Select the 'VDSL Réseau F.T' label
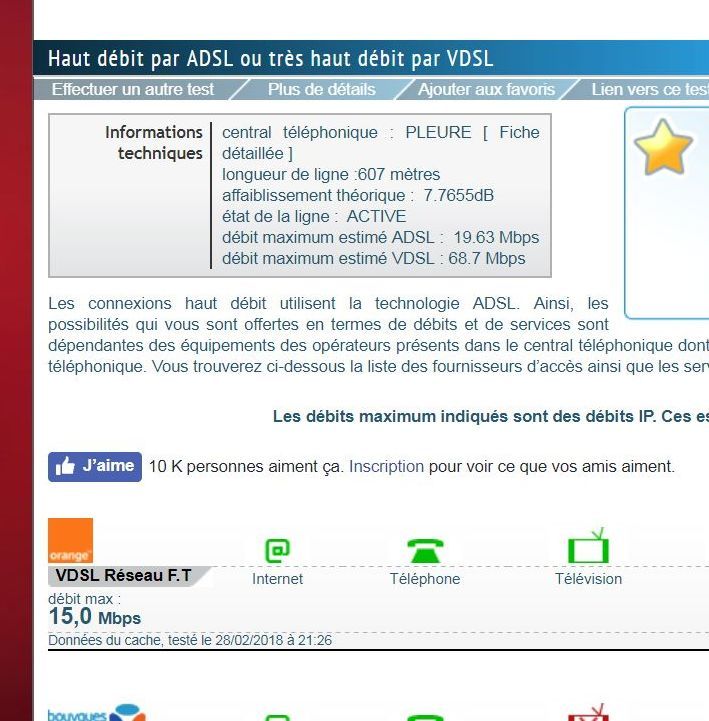709x721 pixels. 123,575
